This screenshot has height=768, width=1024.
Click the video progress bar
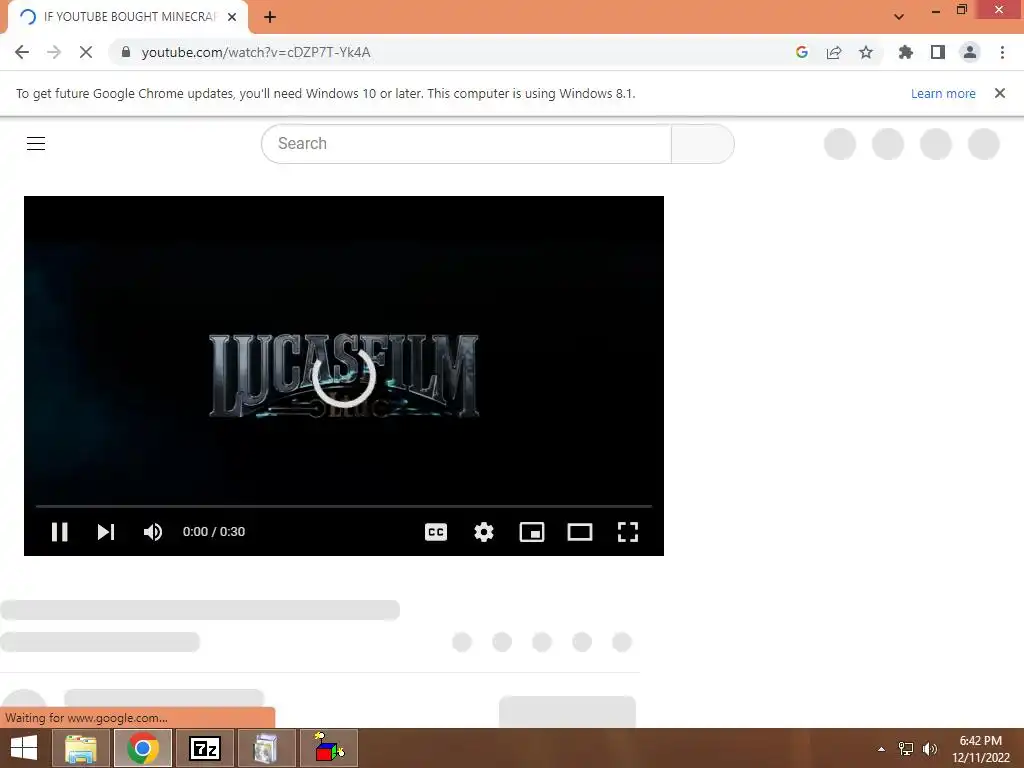344,506
